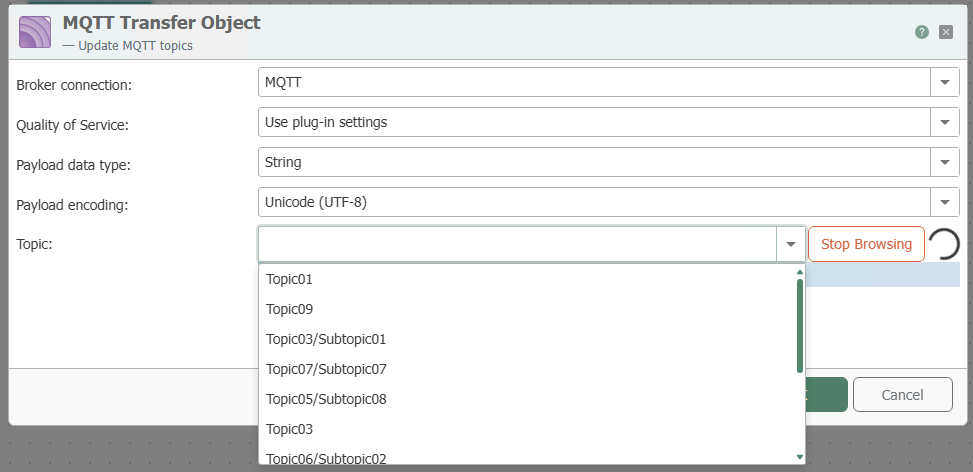Select the plain Topic03 entry
This screenshot has width=973, height=472.
(x=527, y=429)
